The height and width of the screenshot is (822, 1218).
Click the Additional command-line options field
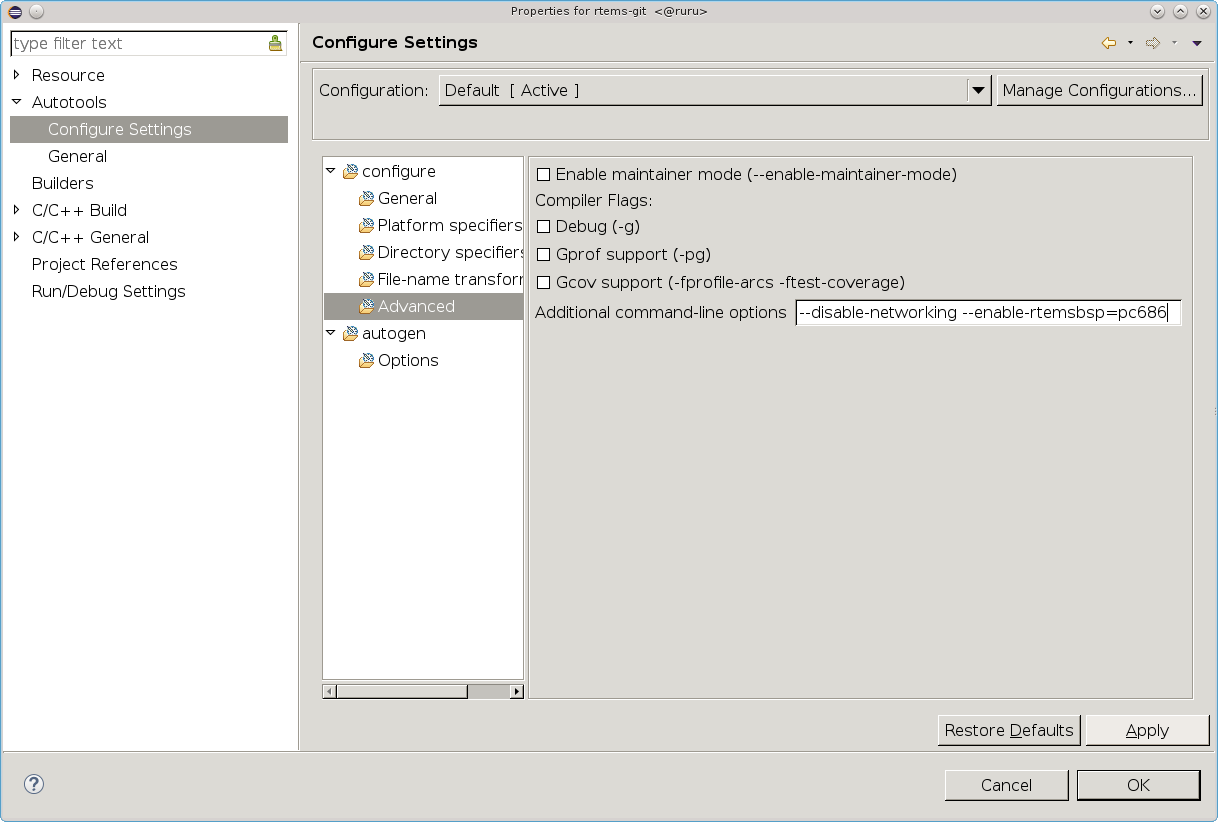(988, 313)
